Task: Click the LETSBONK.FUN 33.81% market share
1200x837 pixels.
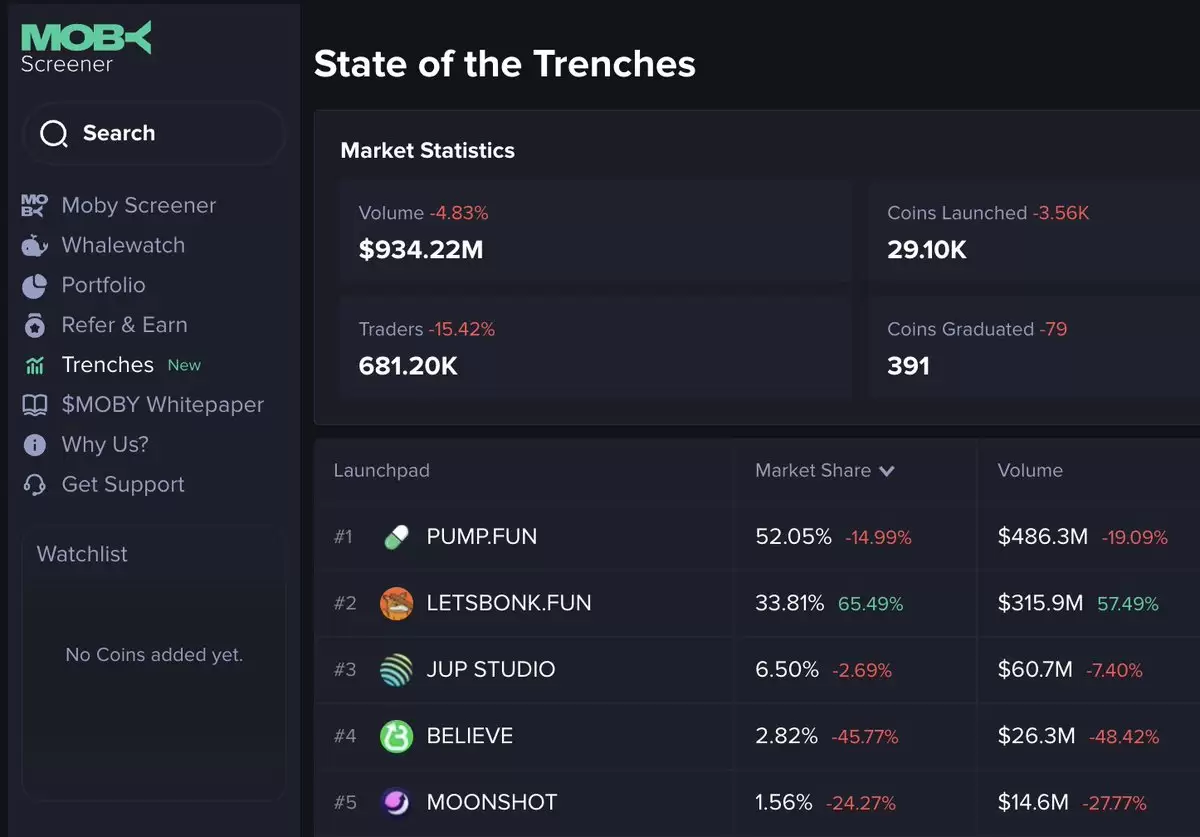Action: (x=790, y=603)
